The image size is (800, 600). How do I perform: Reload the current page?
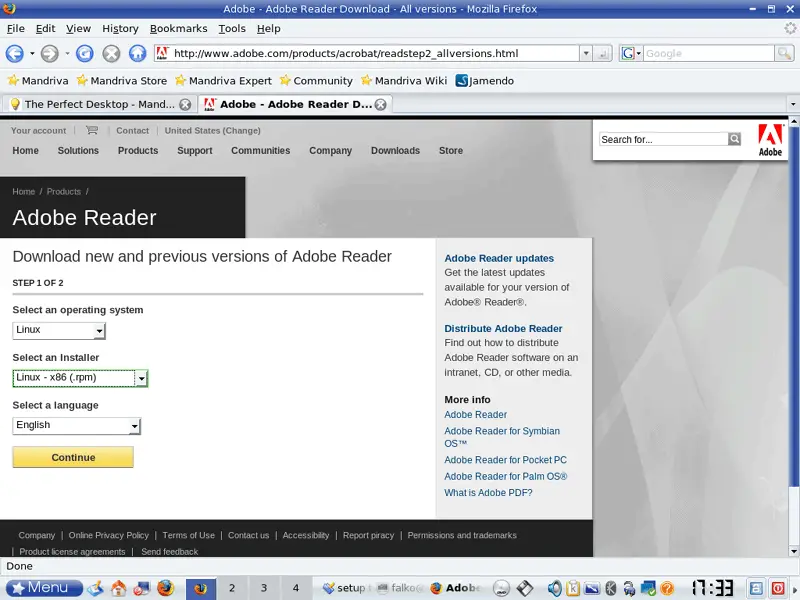pos(85,53)
